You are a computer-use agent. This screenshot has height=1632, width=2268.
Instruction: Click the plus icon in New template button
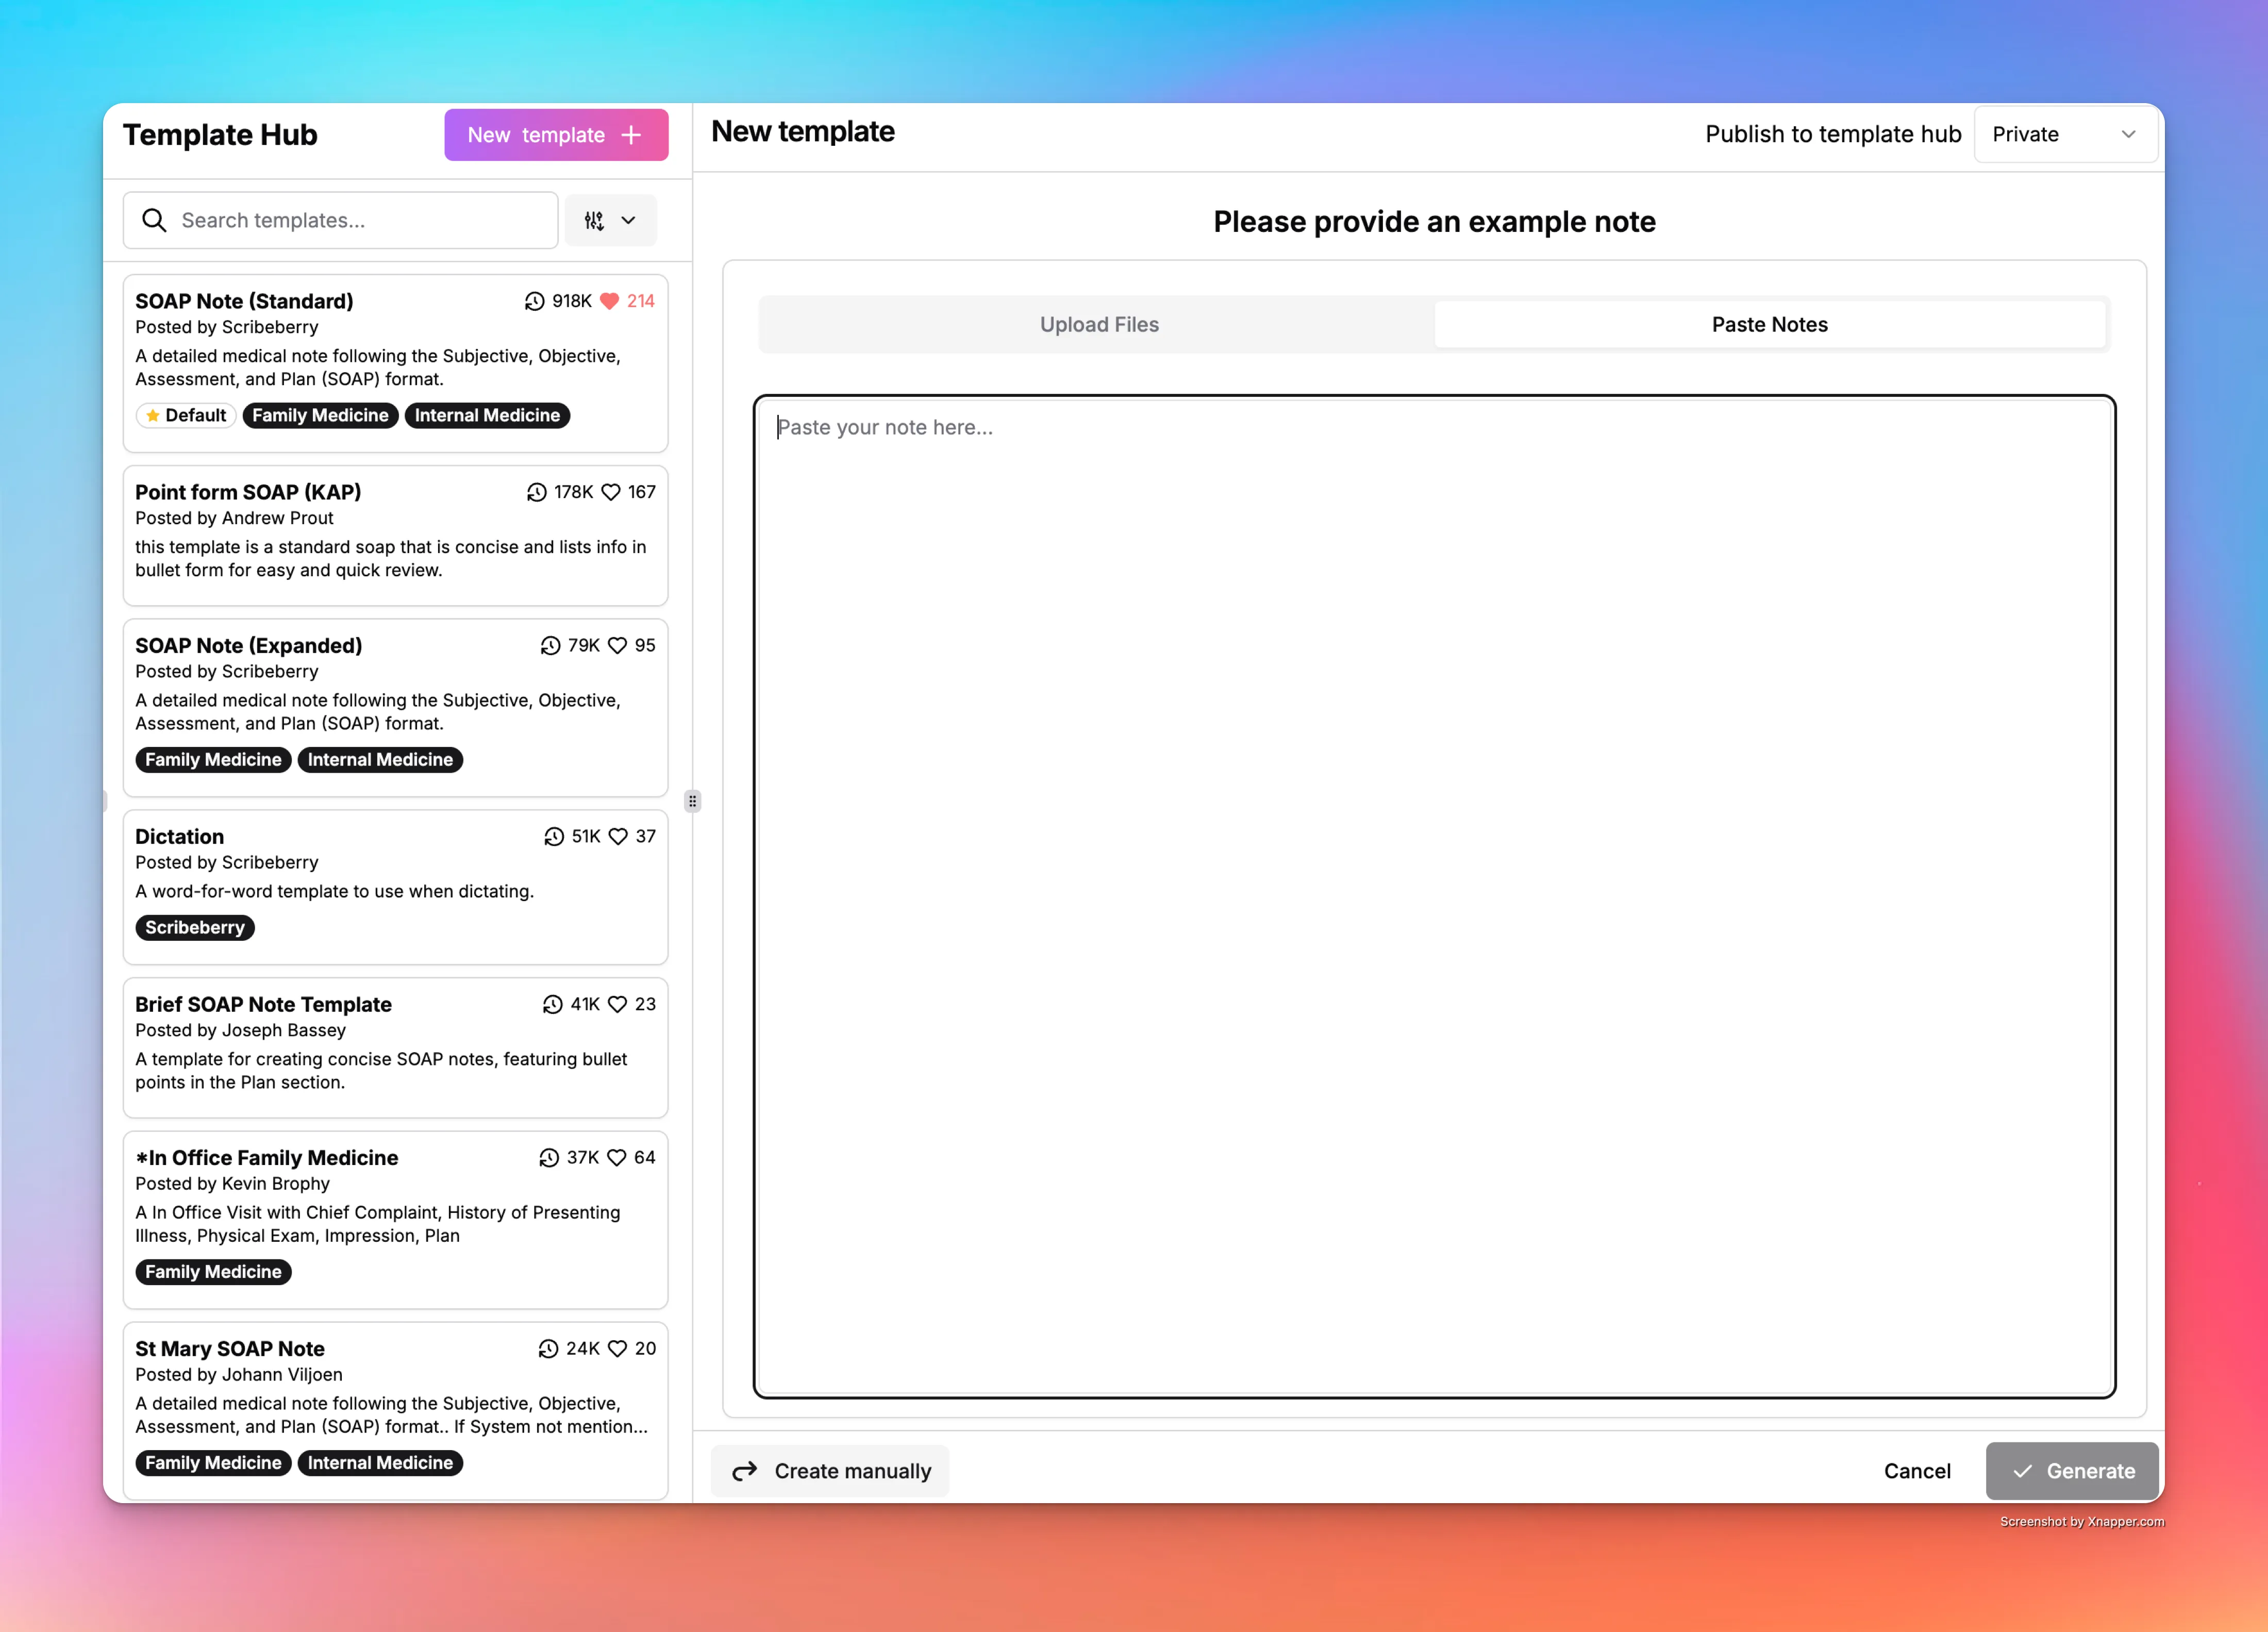[631, 135]
